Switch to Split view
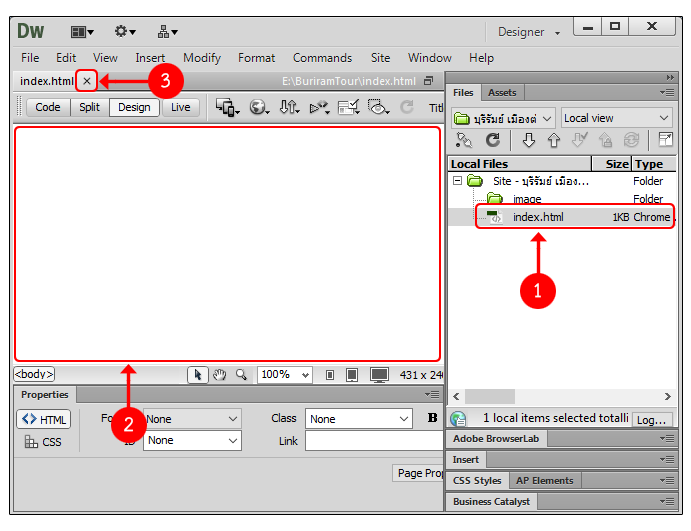The width and height of the screenshot is (691, 531). pos(89,107)
